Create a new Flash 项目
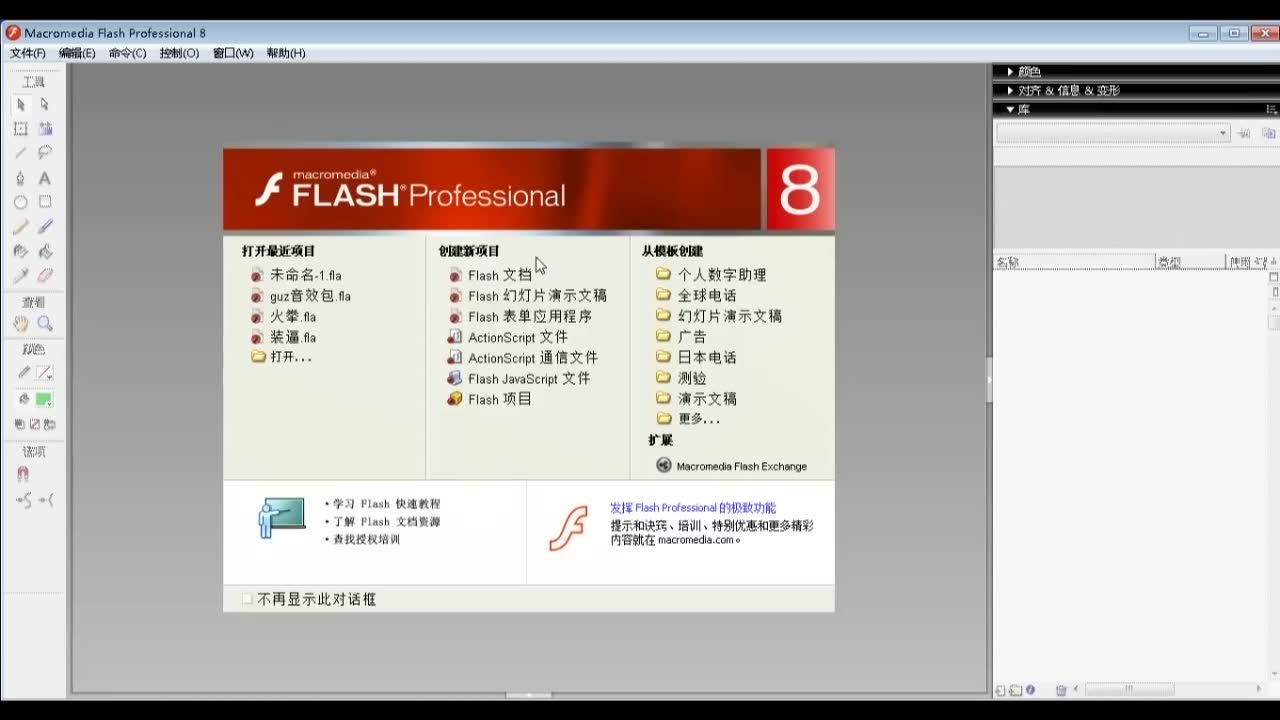The image size is (1280, 720). click(x=490, y=399)
